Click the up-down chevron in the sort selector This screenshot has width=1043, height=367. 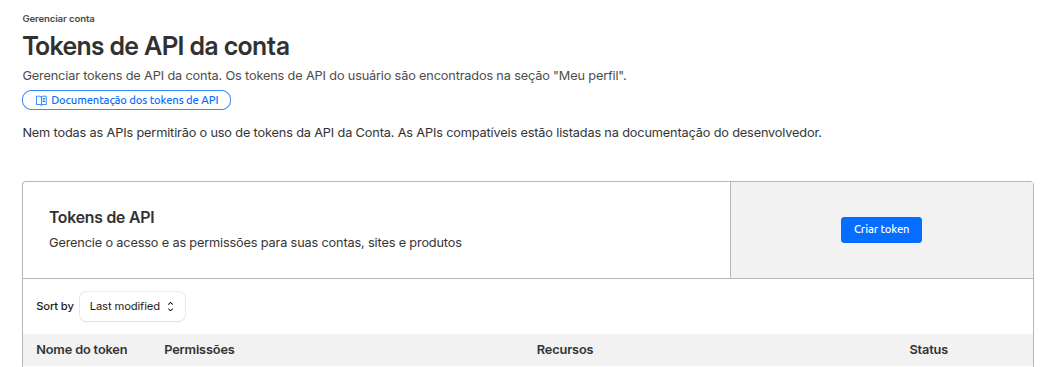pos(170,306)
